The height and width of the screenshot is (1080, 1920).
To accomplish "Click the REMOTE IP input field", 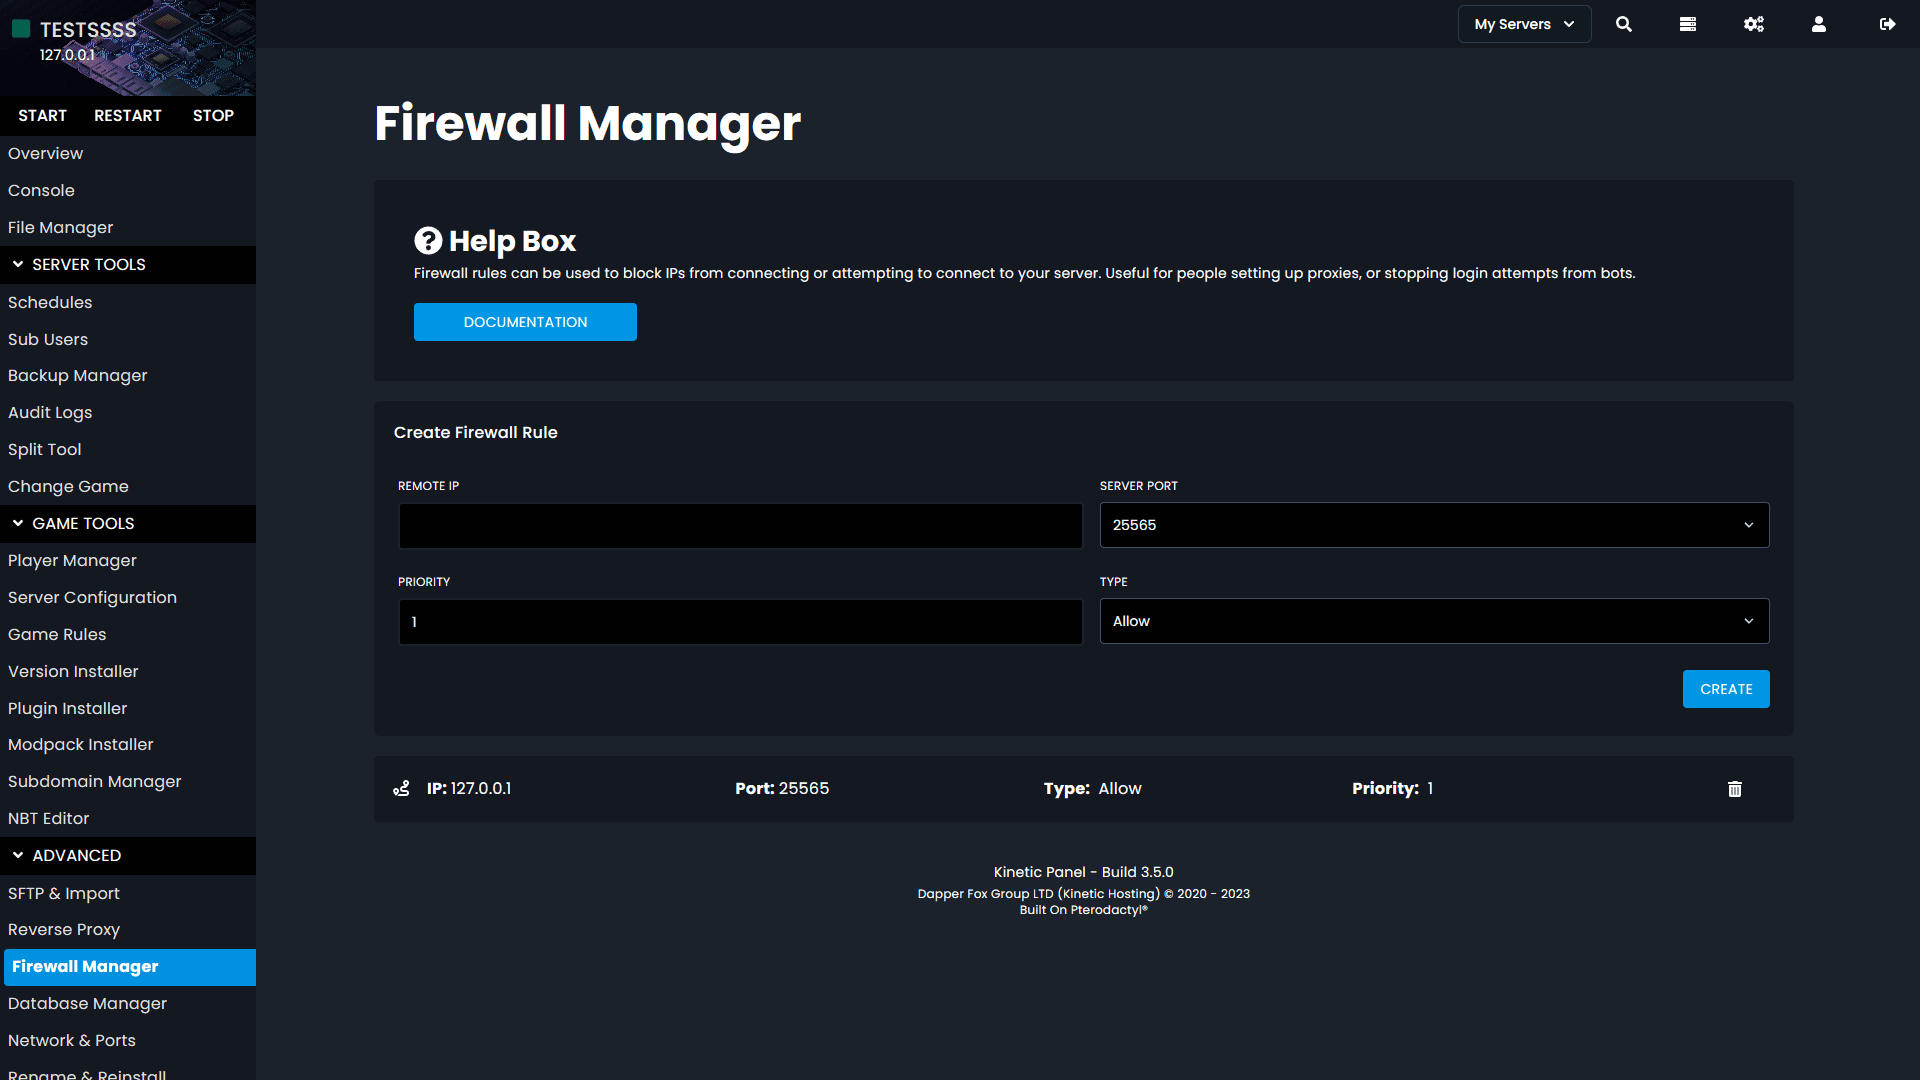I will (738, 525).
